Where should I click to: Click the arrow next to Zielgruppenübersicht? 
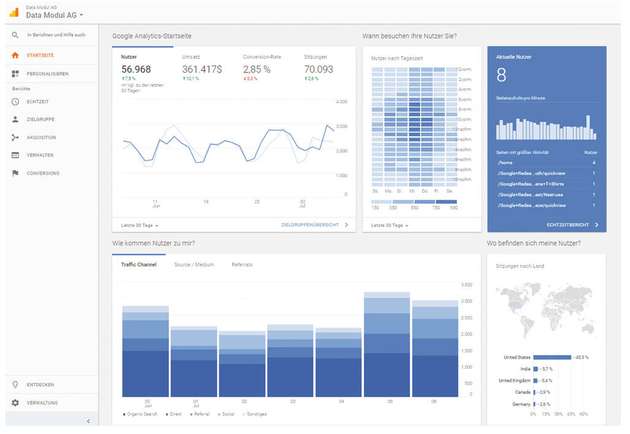coord(346,225)
